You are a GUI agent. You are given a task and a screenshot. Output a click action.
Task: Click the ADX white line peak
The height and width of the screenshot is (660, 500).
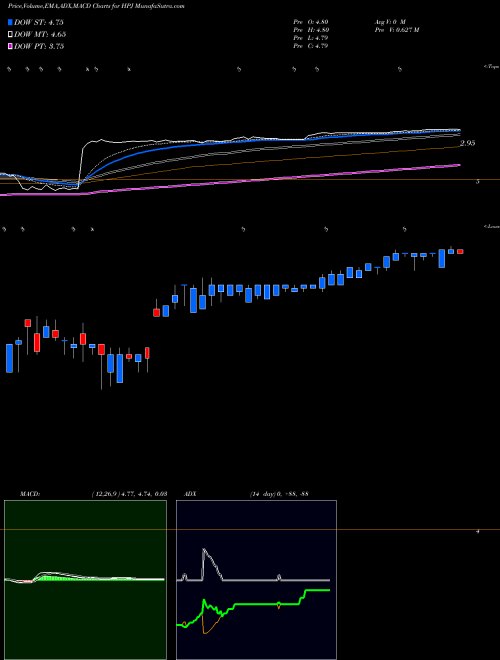204,549
